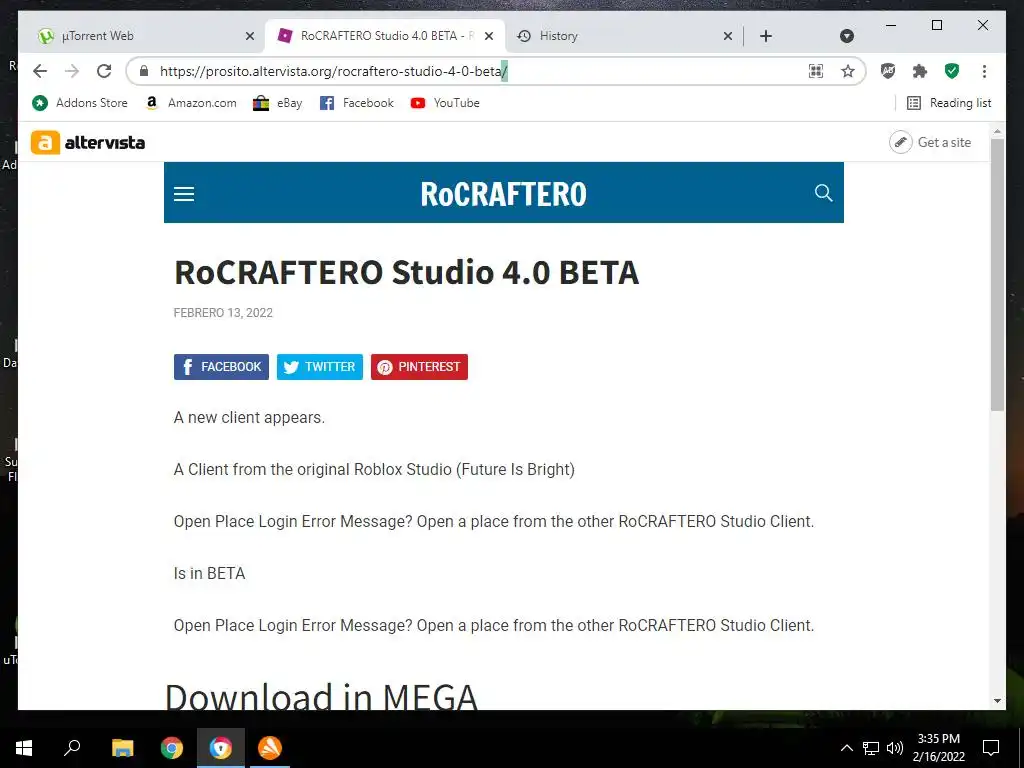Open the Amazon.com bookmark
Viewport: 1024px width, 768px height.
(191, 103)
